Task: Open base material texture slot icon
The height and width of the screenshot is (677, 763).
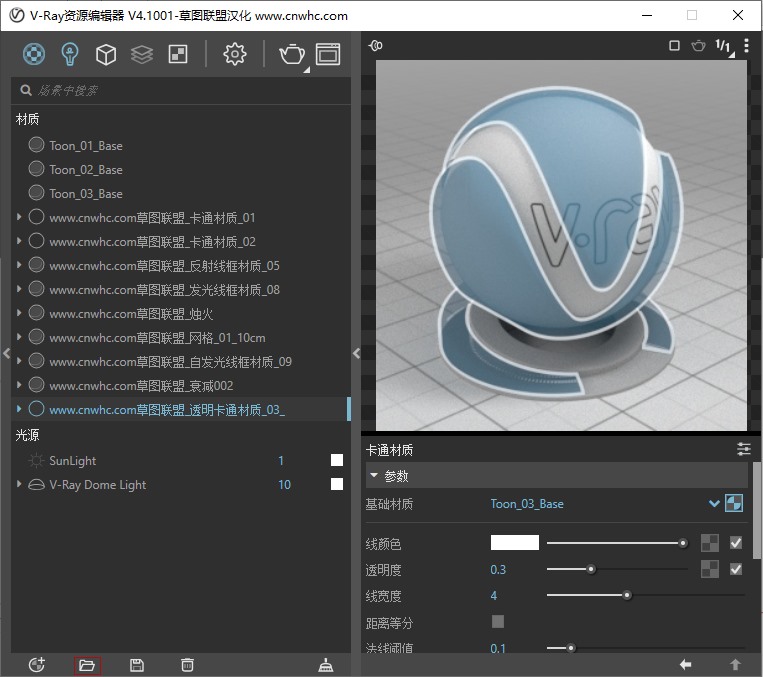Action: pyautogui.click(x=734, y=503)
